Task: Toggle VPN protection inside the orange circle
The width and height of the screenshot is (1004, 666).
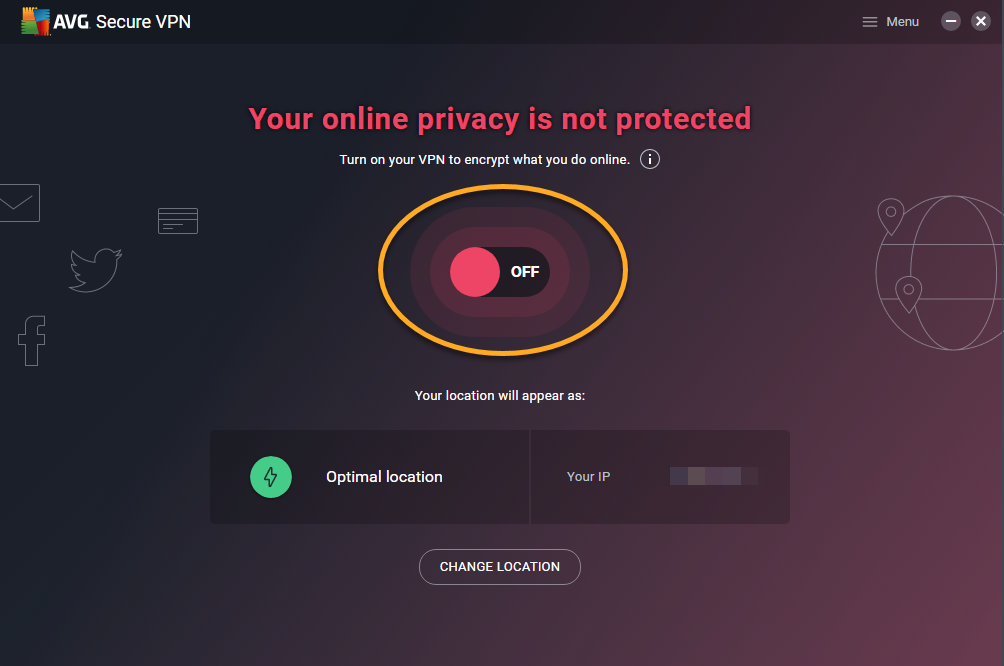Action: click(x=500, y=271)
